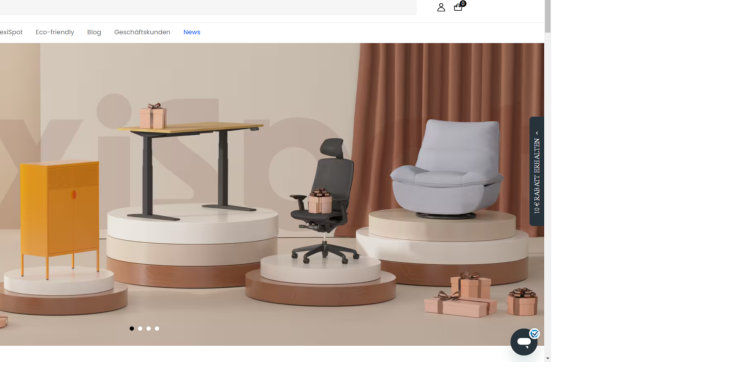
Task: Open the Geschäftskunden menu item
Action: pyautogui.click(x=142, y=32)
